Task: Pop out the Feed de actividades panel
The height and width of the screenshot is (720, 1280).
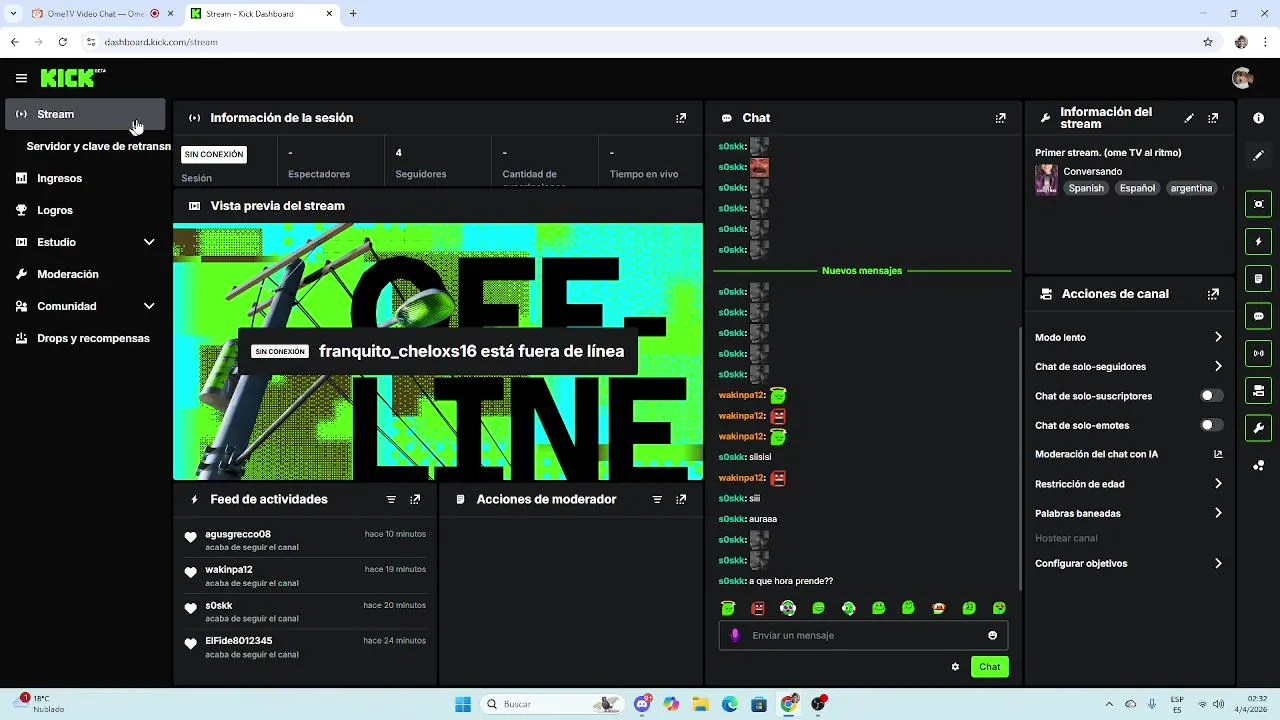Action: click(415, 499)
